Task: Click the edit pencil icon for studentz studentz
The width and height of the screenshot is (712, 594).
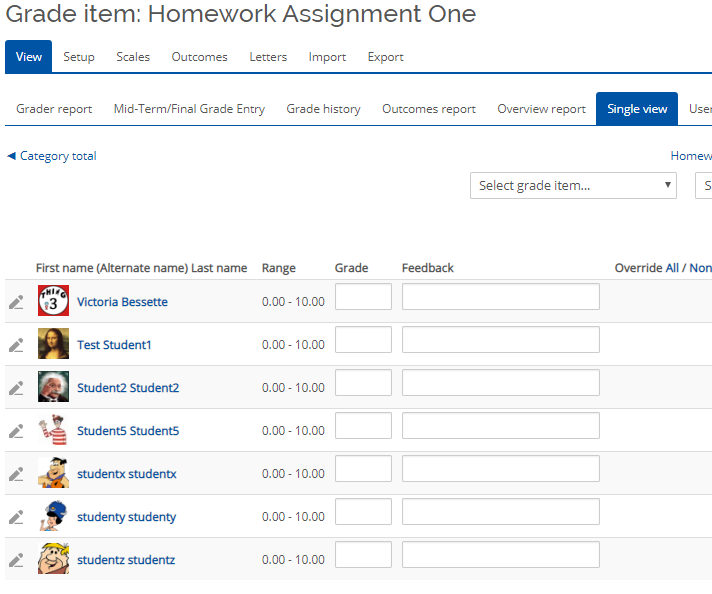Action: [x=16, y=560]
